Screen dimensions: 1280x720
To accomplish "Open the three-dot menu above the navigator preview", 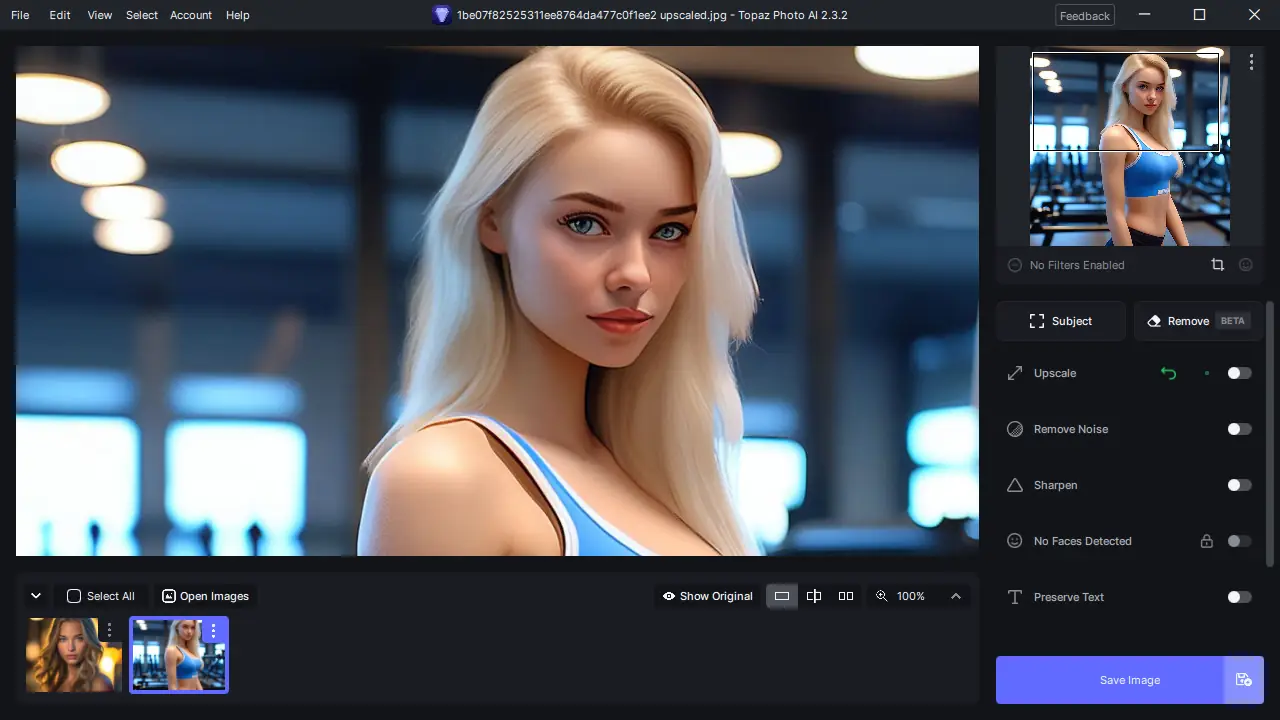I will (1251, 62).
